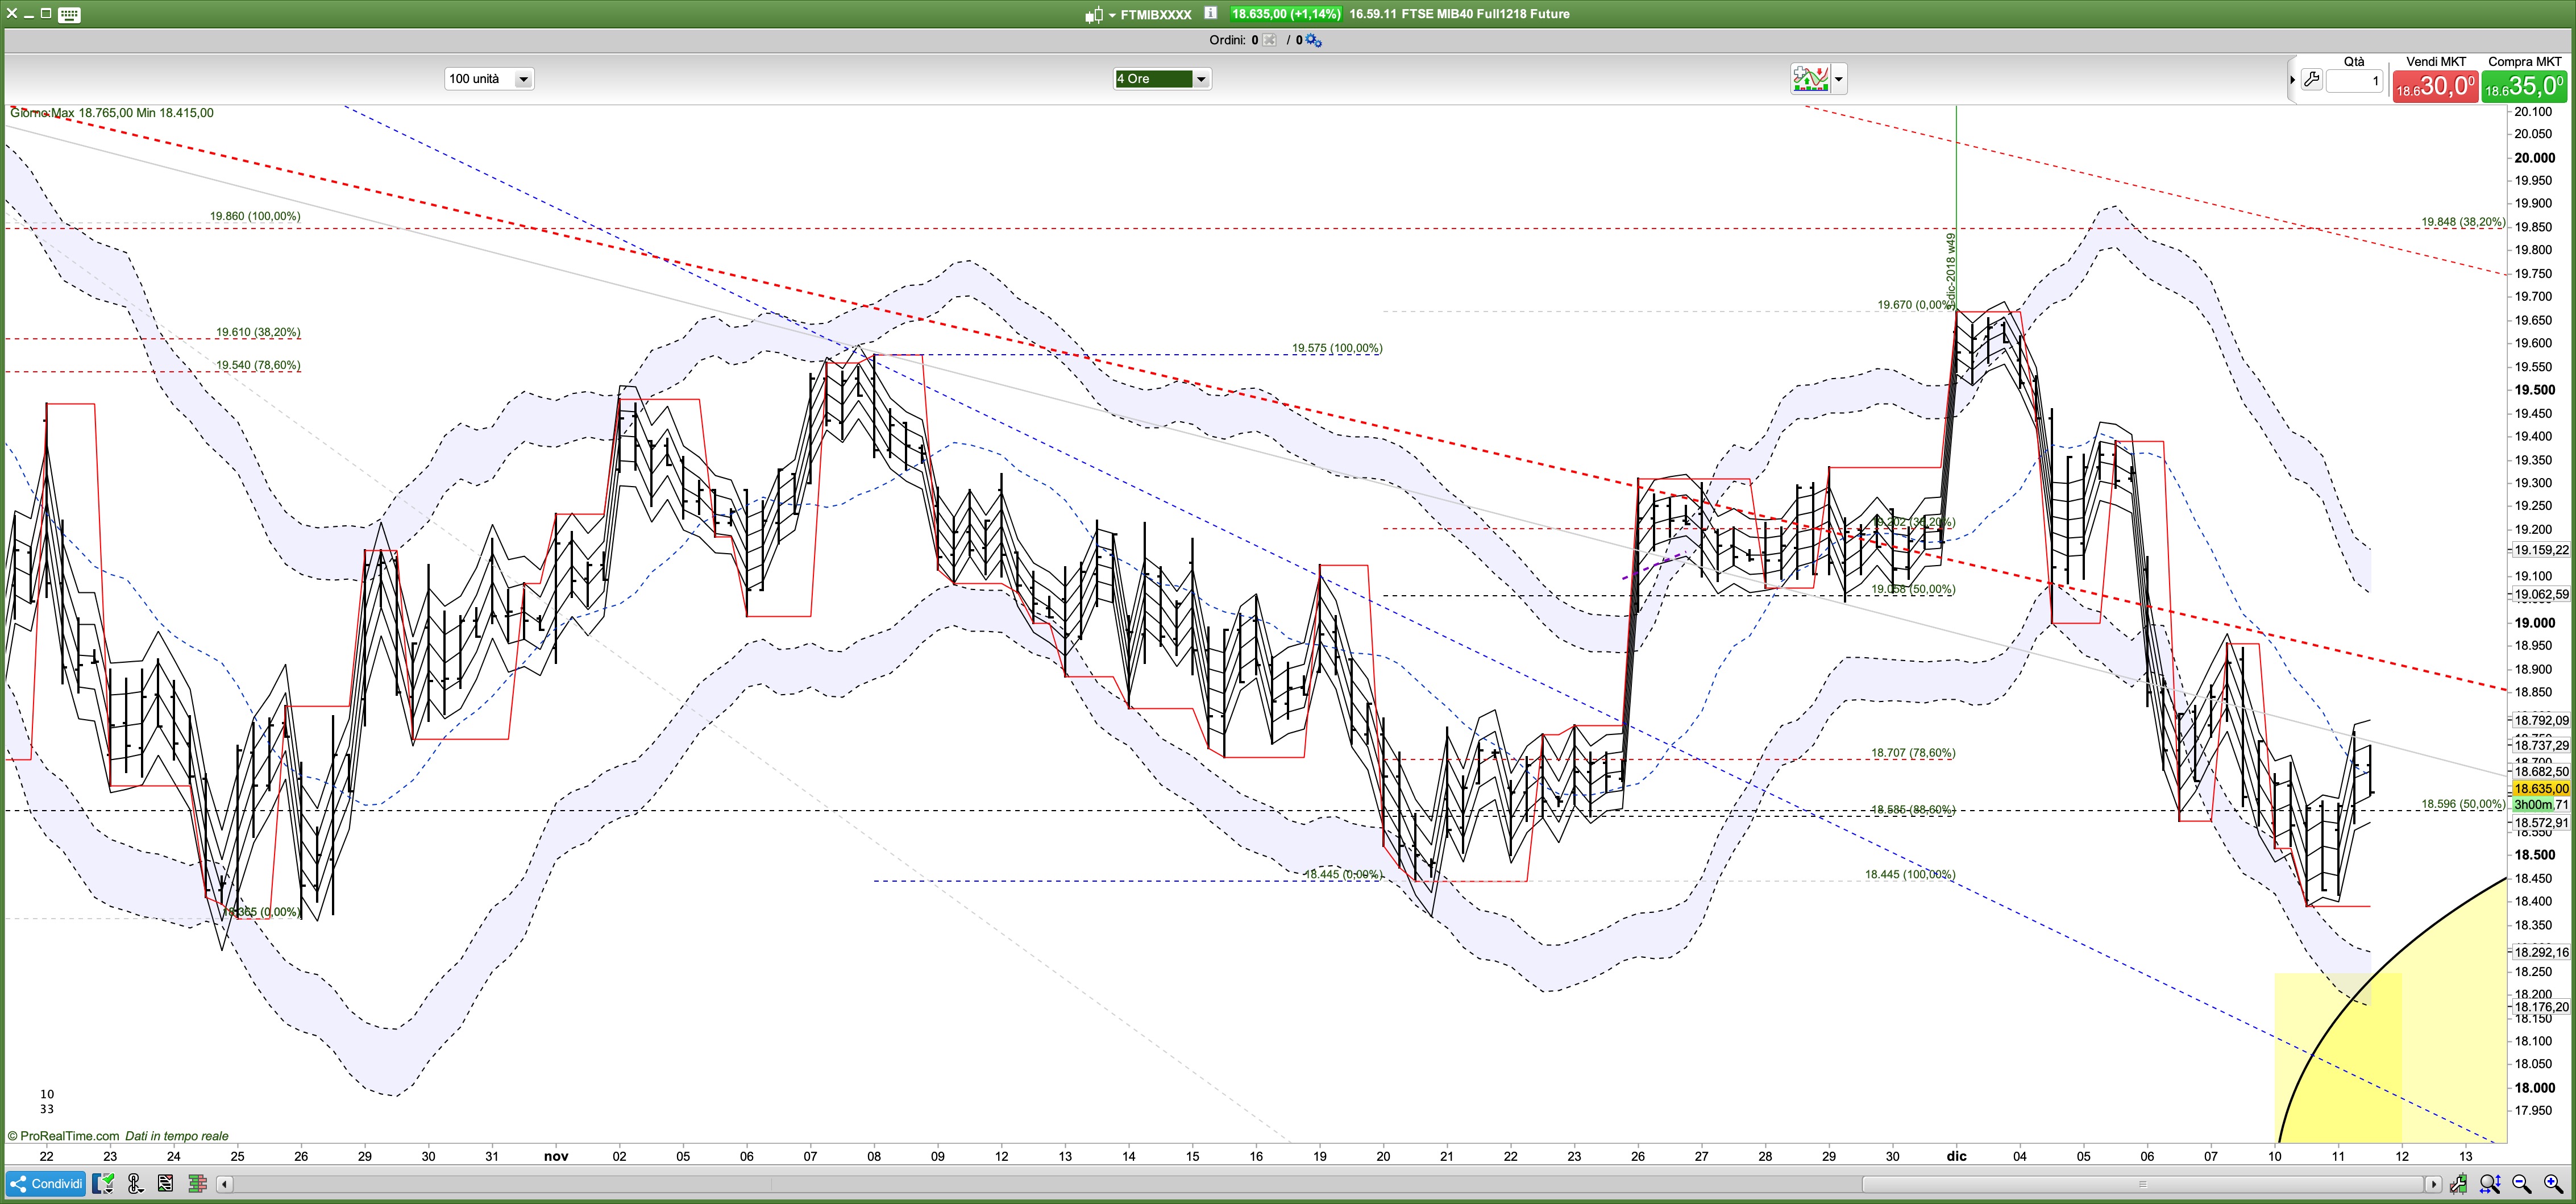Click the 18.292,16 price axis marker

2541,952
